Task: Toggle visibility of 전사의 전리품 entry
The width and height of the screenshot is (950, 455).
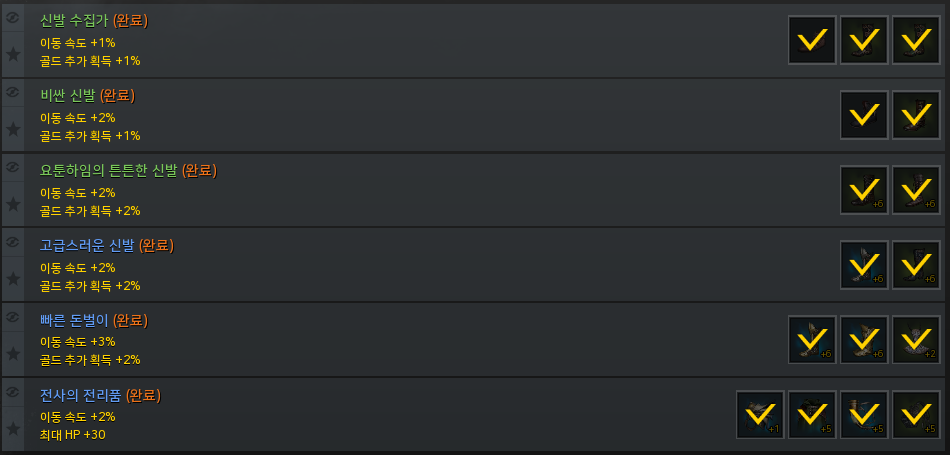Action: coord(13,392)
